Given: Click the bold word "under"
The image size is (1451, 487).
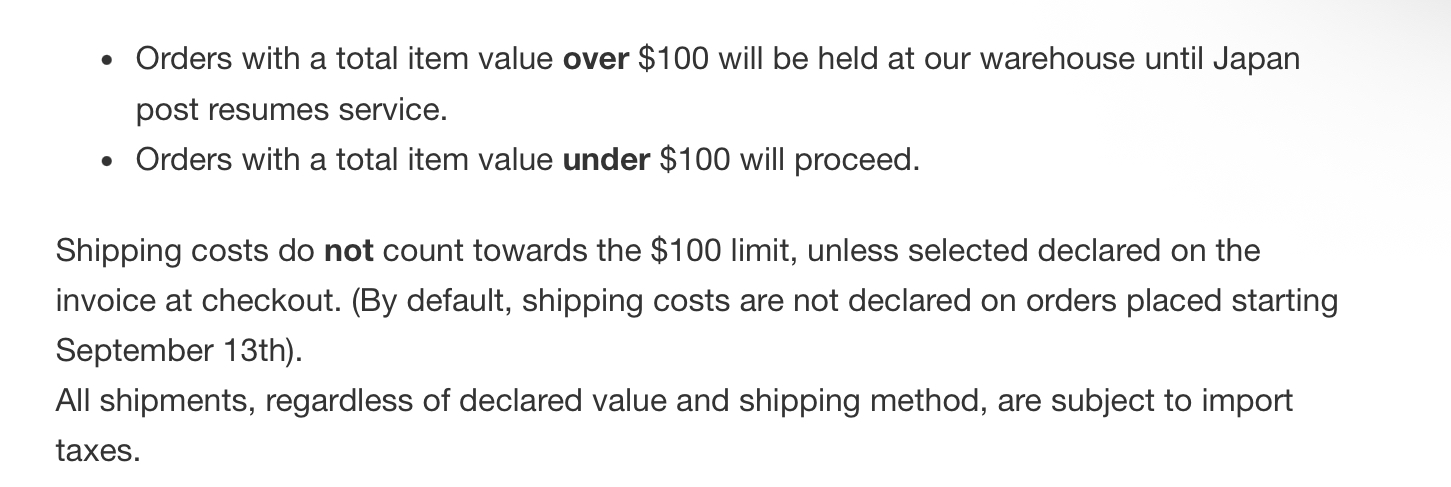Looking at the screenshot, I should point(607,160).
